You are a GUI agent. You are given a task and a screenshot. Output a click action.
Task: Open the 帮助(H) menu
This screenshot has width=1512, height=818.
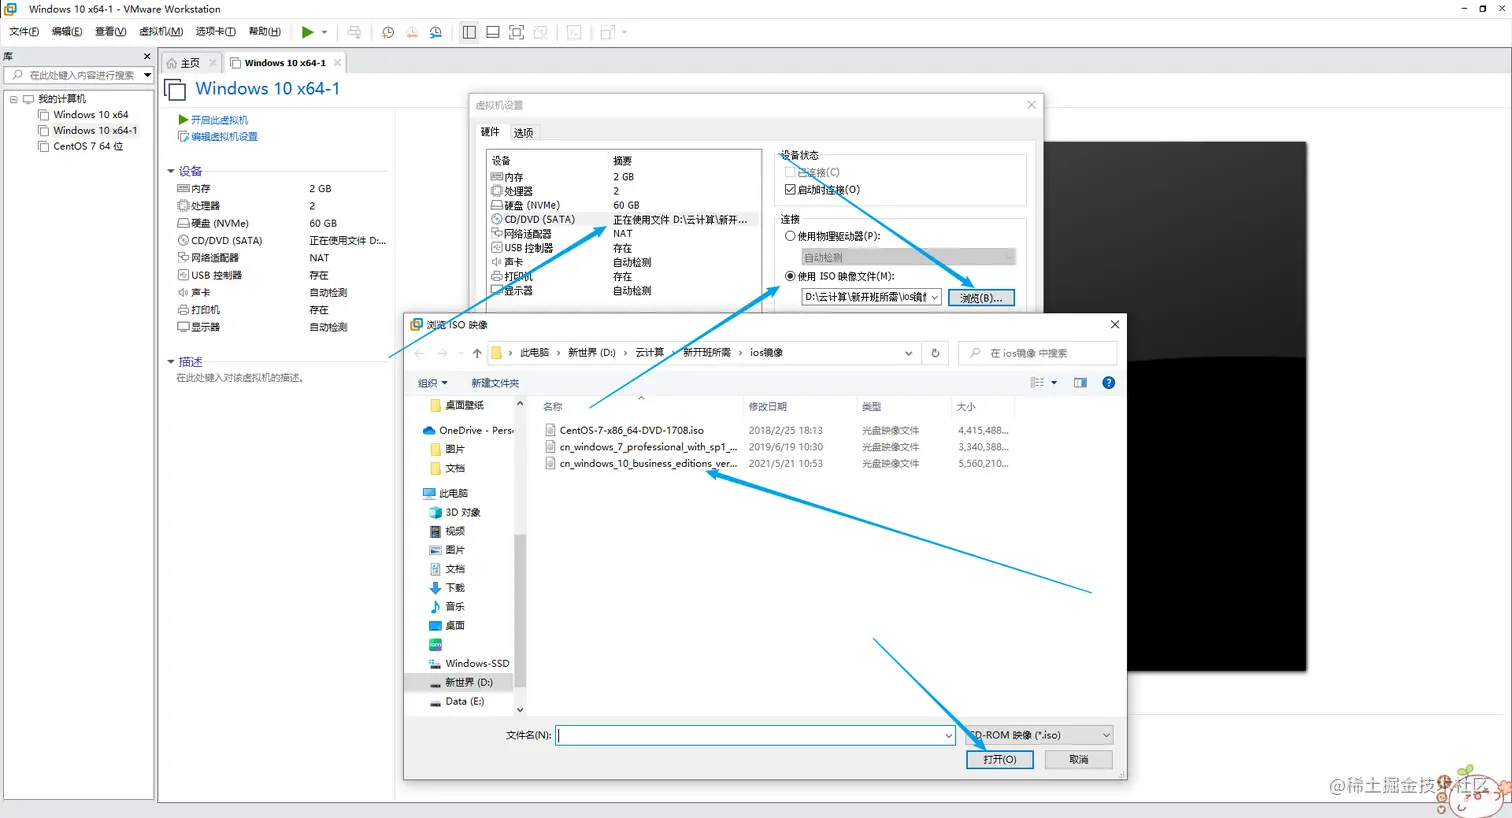click(265, 32)
